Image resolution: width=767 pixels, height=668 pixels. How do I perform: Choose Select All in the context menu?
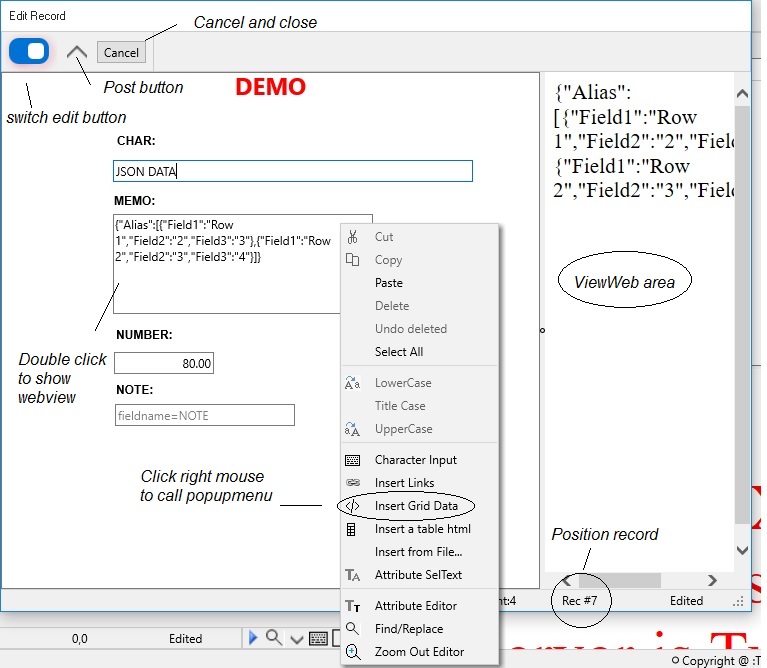click(x=399, y=352)
